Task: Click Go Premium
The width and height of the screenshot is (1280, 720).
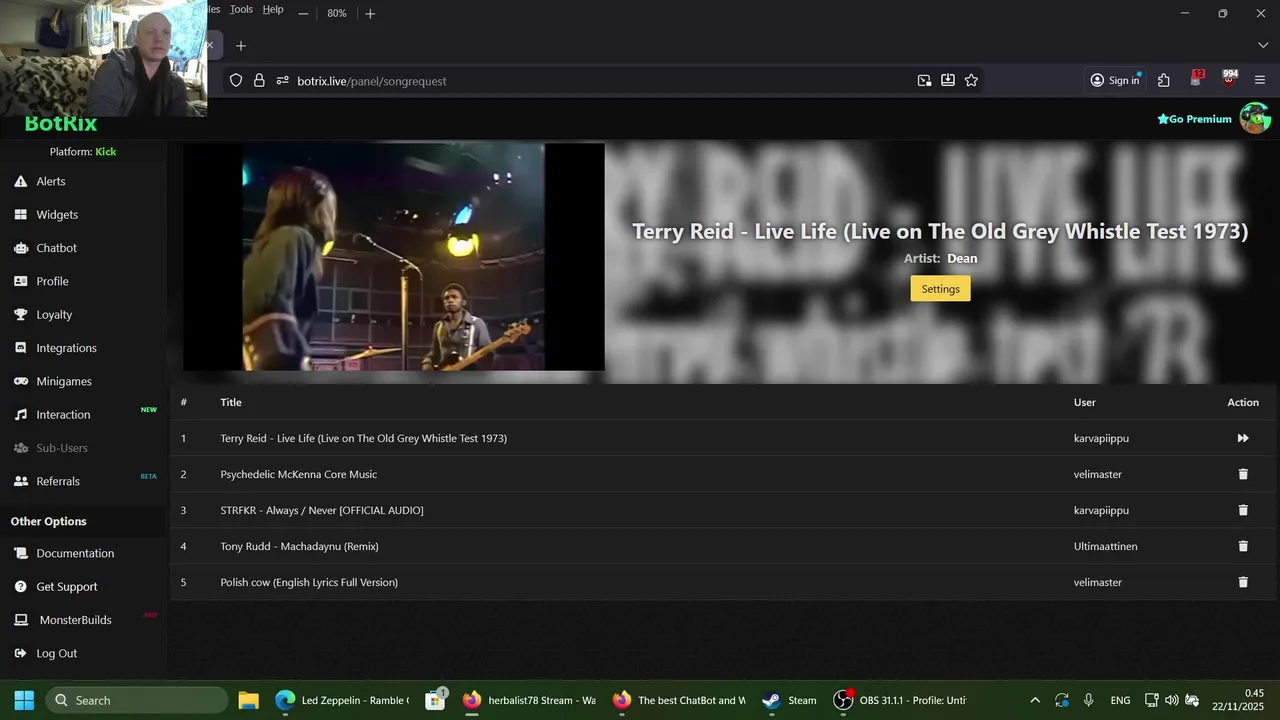Action: tap(1194, 119)
